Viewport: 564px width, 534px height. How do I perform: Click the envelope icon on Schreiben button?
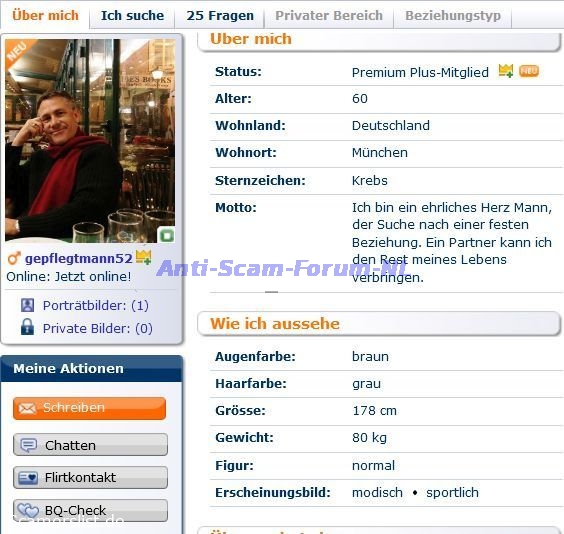pos(27,408)
